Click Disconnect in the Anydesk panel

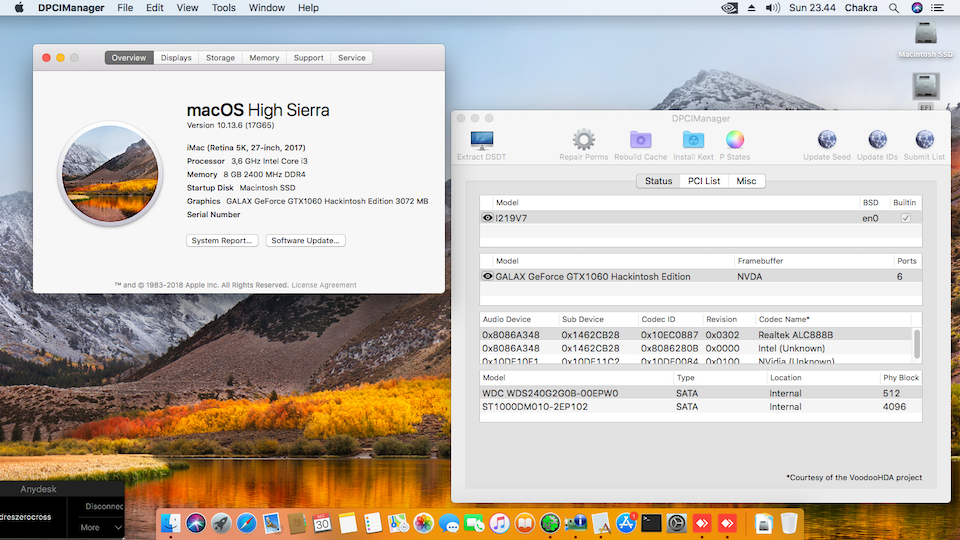coord(104,506)
